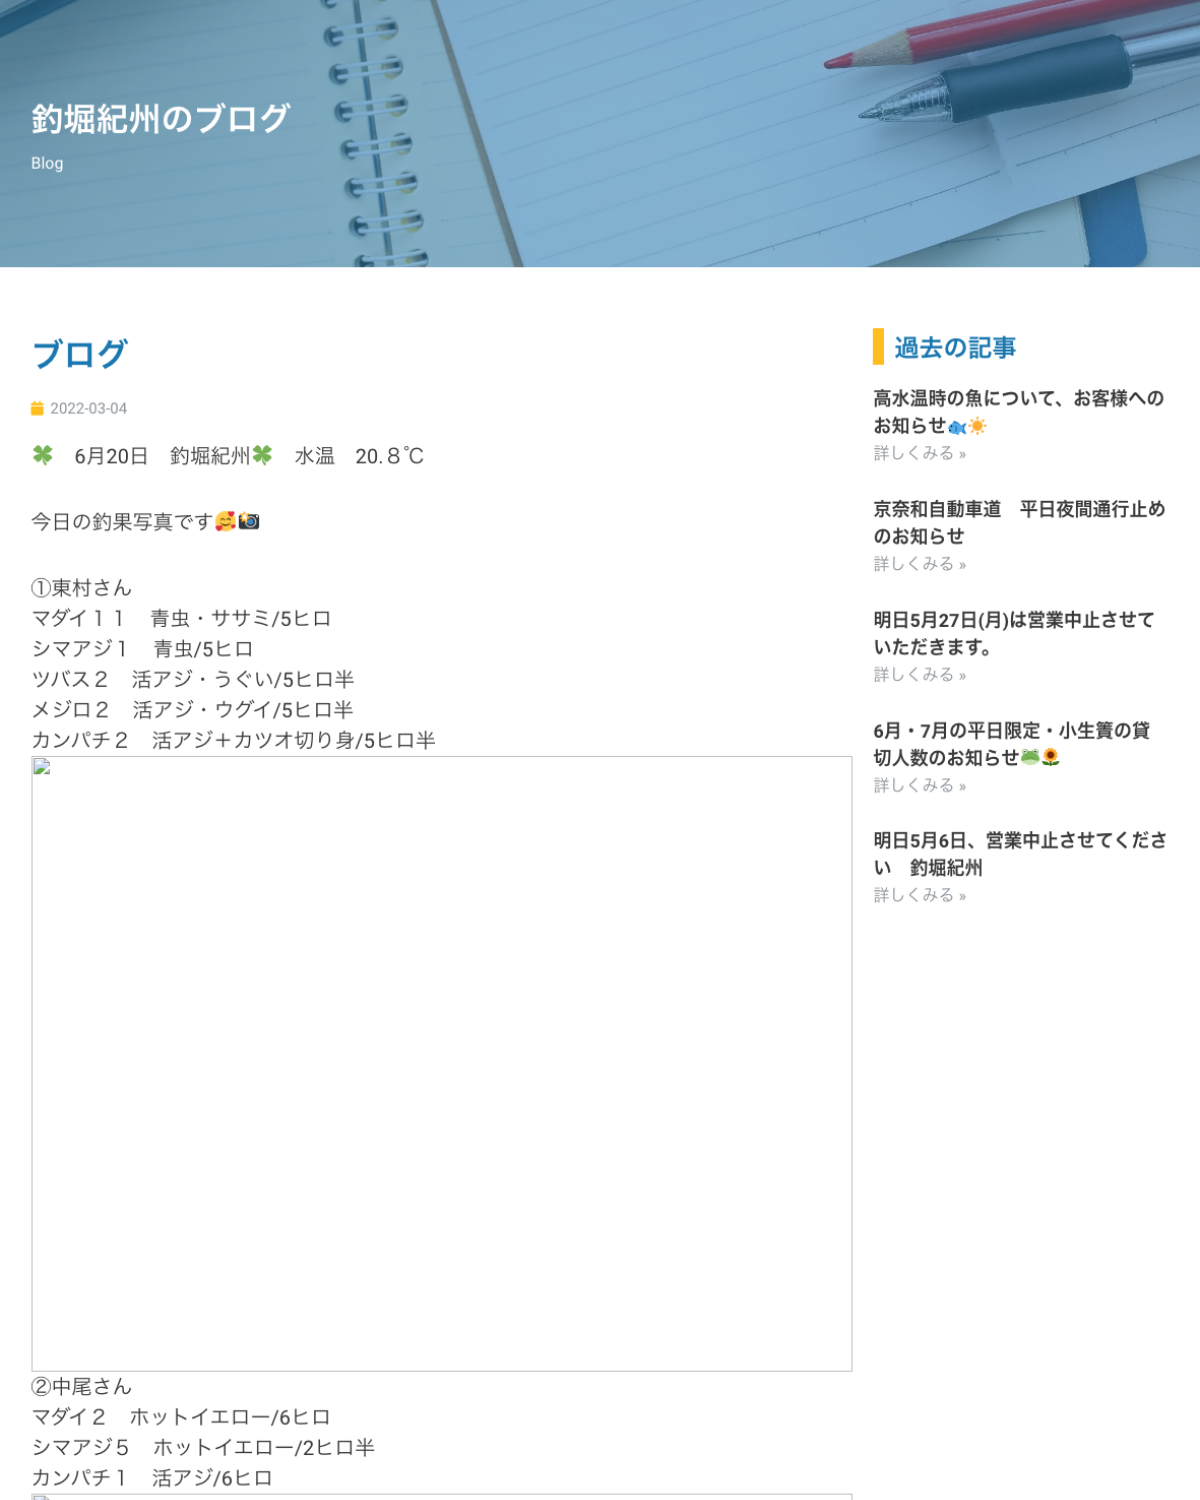Select the text 今日の釣果写真です

(x=122, y=522)
